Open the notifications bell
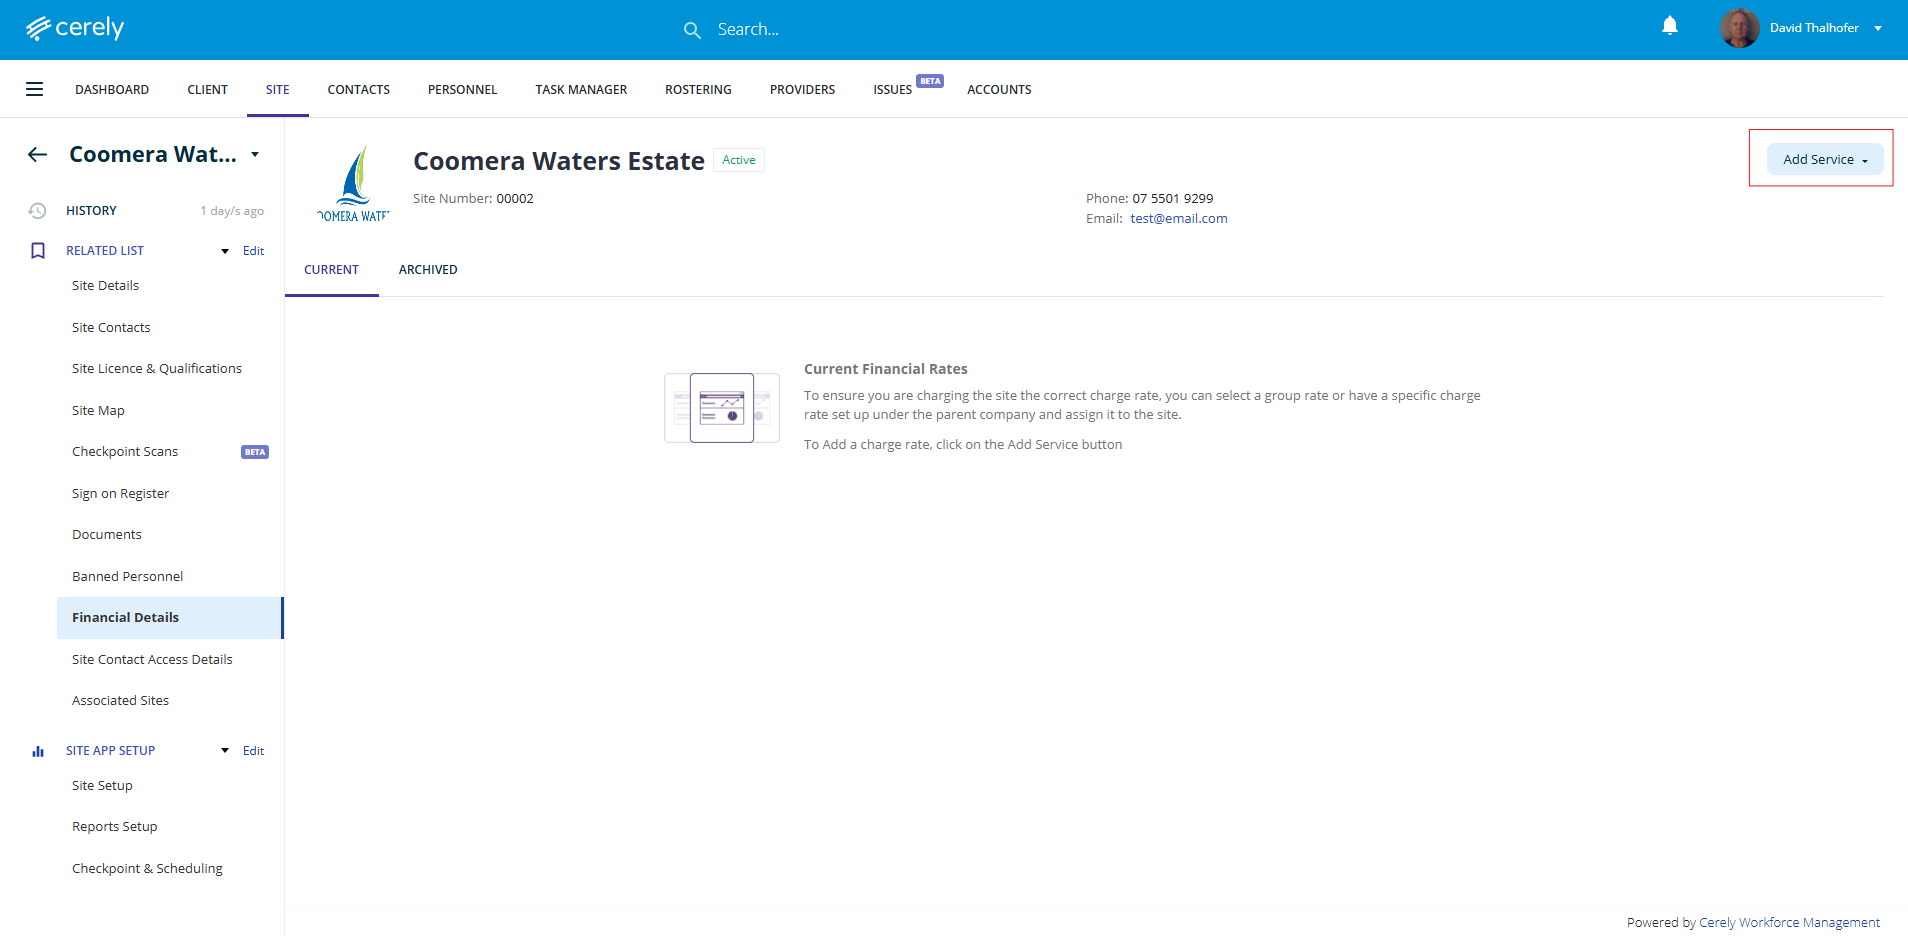Image resolution: width=1908 pixels, height=936 pixels. pyautogui.click(x=1670, y=26)
